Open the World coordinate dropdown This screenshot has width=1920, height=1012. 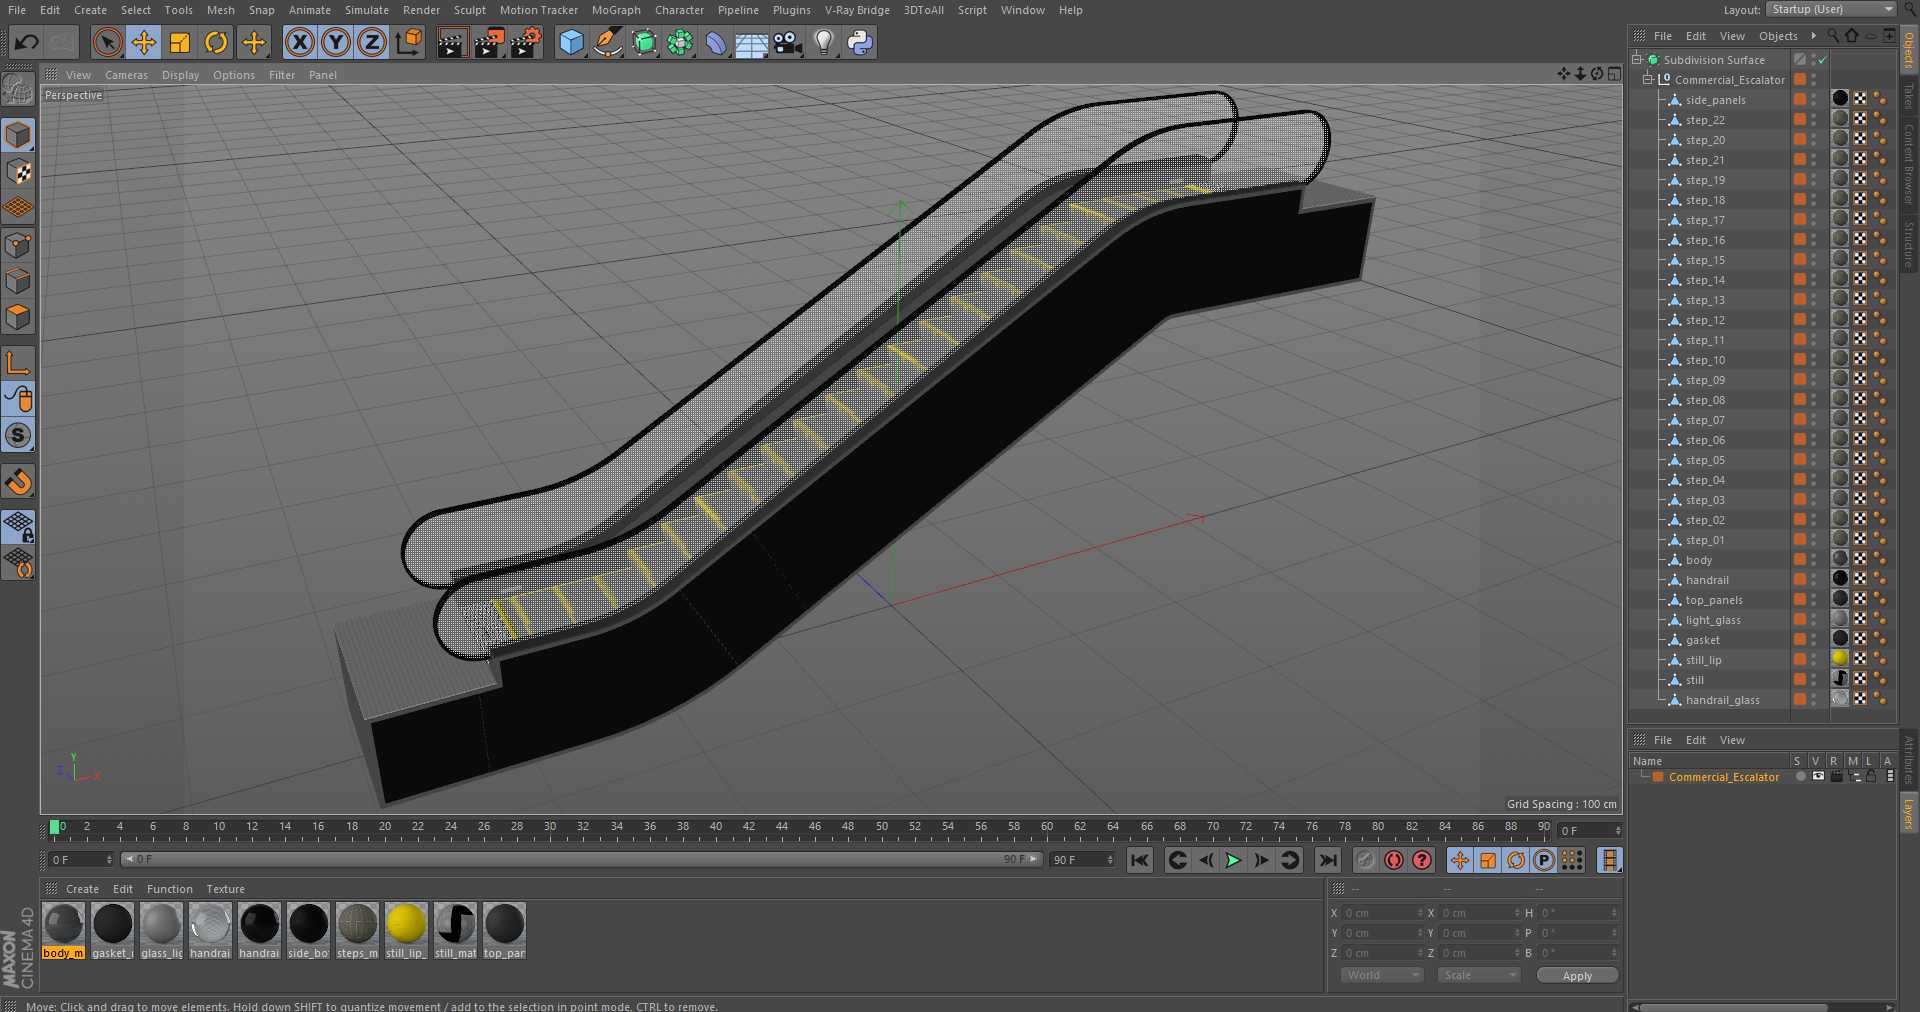point(1381,975)
